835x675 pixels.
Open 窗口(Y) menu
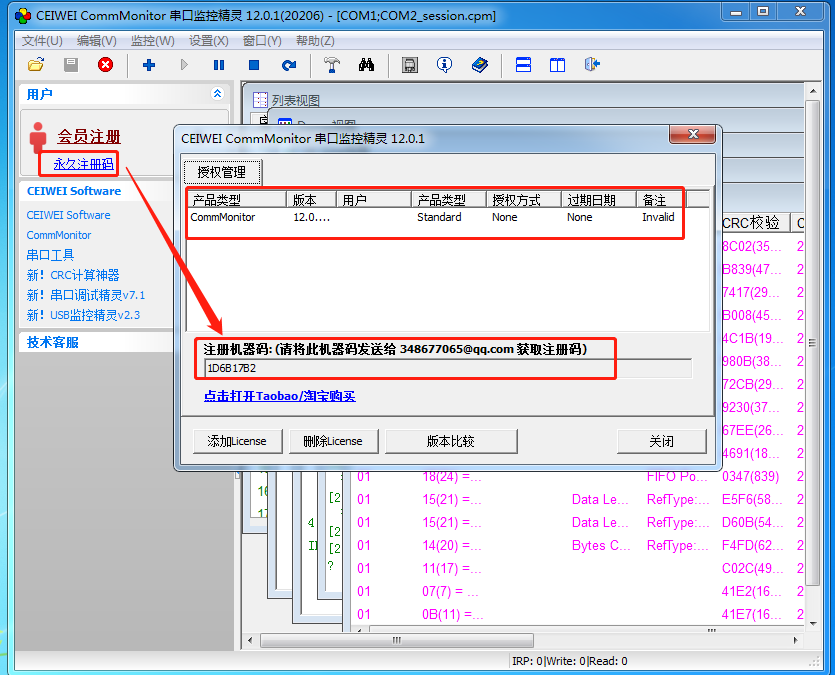tap(261, 41)
